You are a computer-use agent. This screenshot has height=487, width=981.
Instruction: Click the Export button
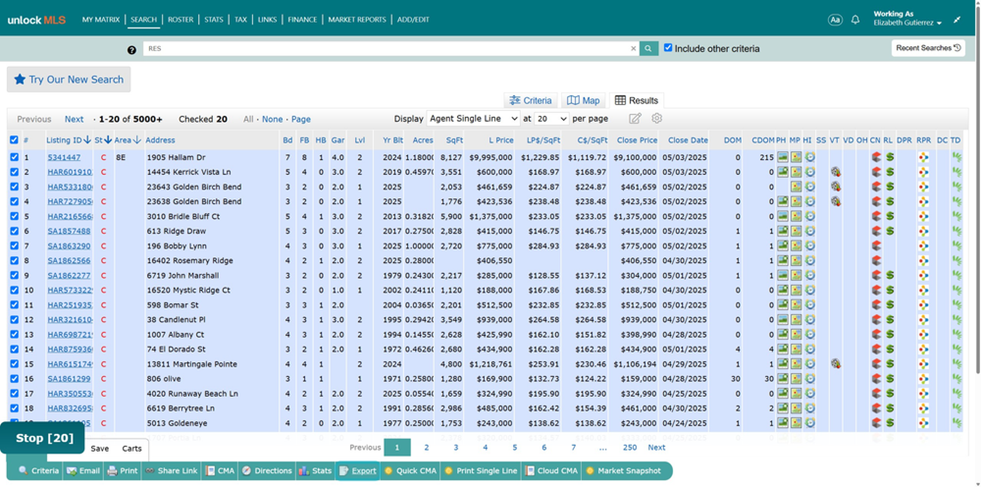[357, 471]
